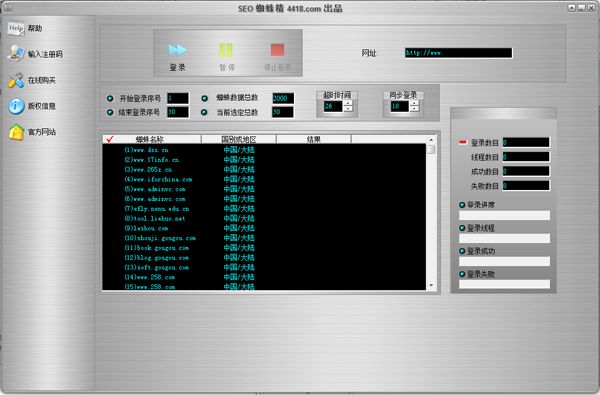The image size is (600, 395).
Task: Decrease the 超时时间 timeout value
Action: (348, 109)
